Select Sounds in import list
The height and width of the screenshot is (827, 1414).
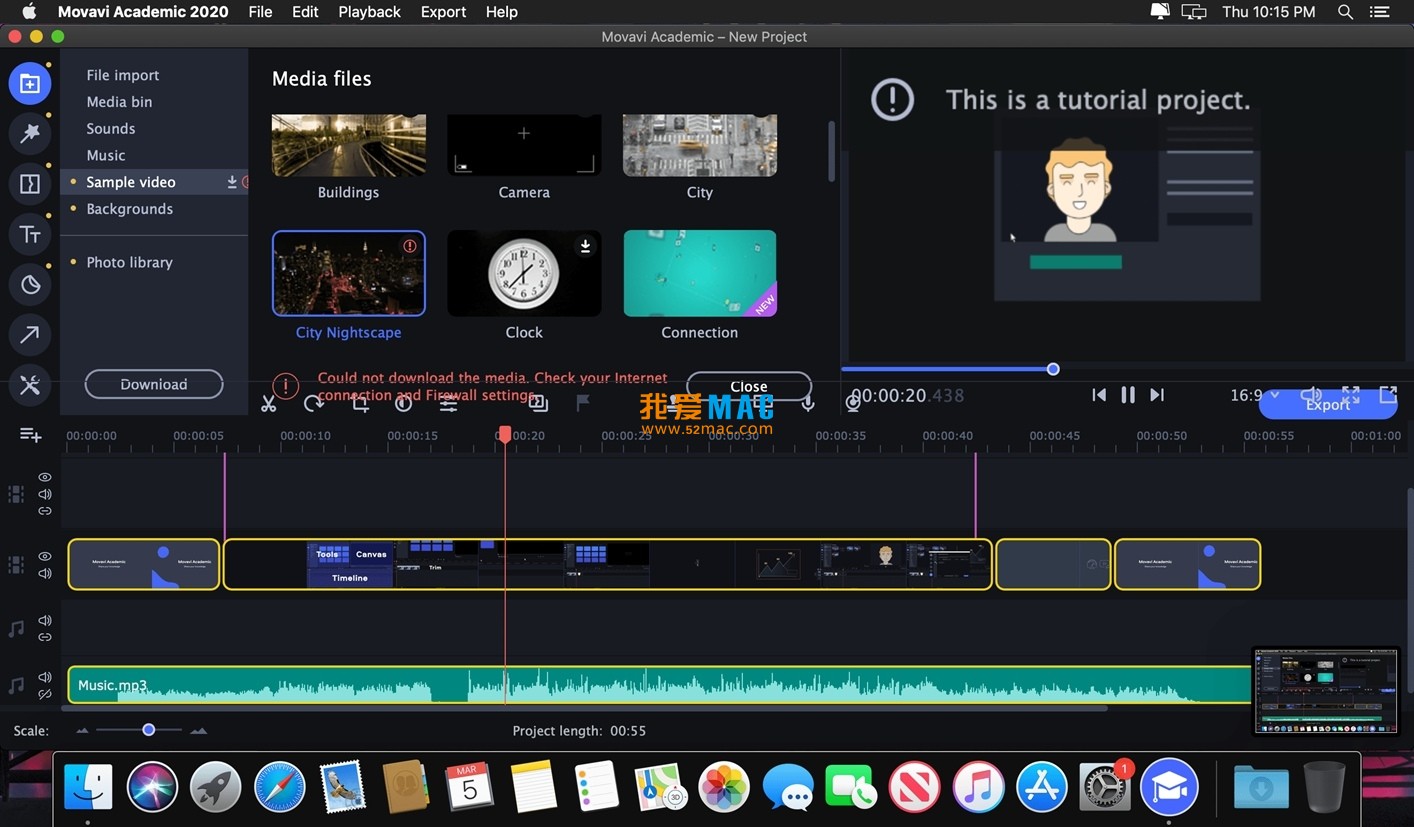[154, 129]
